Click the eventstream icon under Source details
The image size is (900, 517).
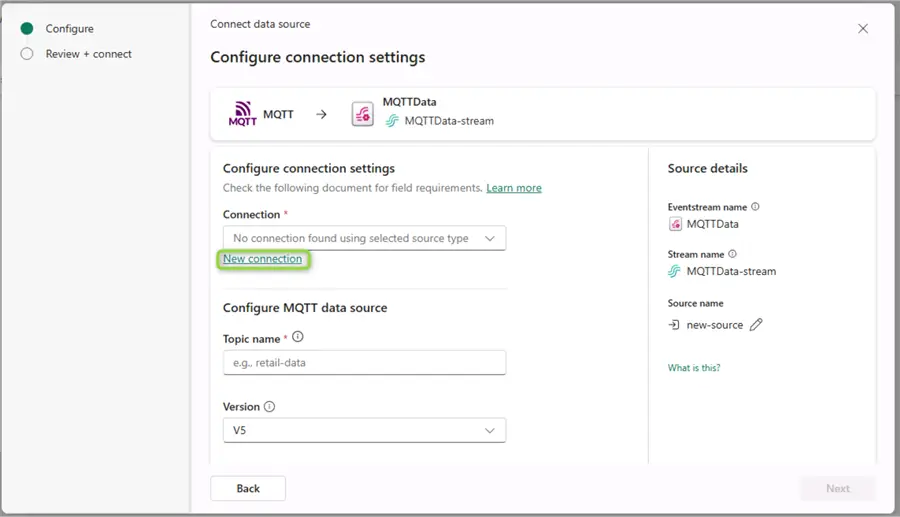click(x=675, y=224)
